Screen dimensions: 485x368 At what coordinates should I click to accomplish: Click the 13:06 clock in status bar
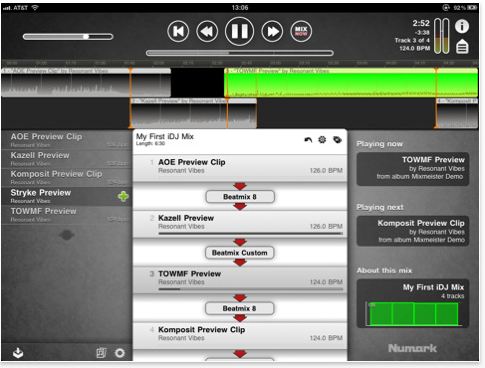240,7
